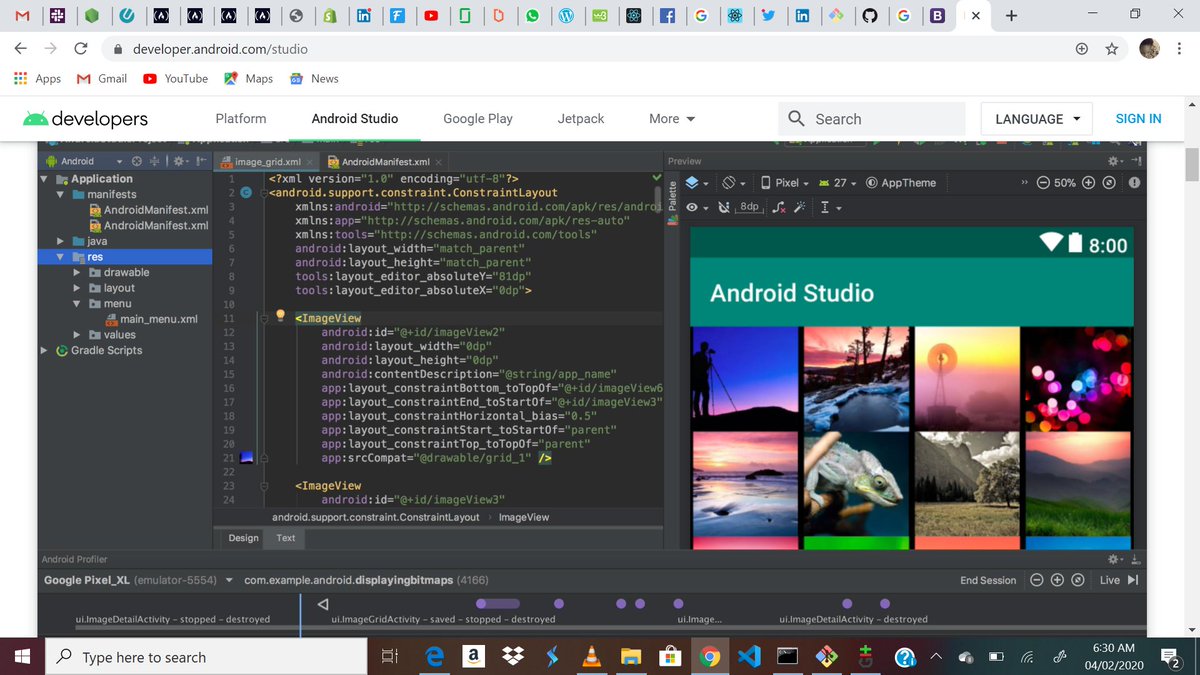
Task: Bookmark this page with the star icon
Action: click(x=1111, y=48)
